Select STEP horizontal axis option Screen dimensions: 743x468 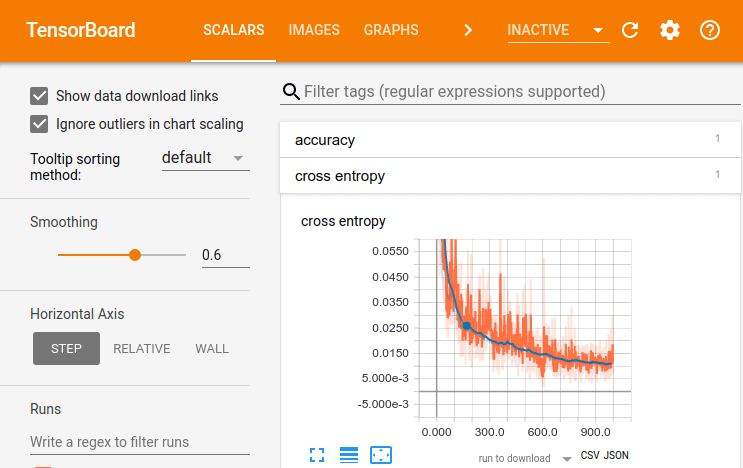[x=66, y=349]
